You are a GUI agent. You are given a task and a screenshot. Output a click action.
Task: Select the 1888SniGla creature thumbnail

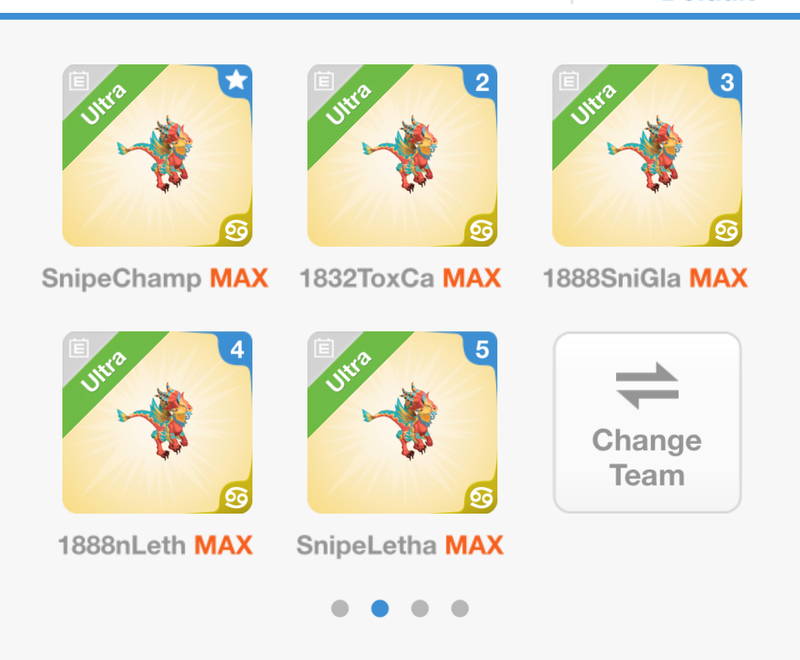647,156
